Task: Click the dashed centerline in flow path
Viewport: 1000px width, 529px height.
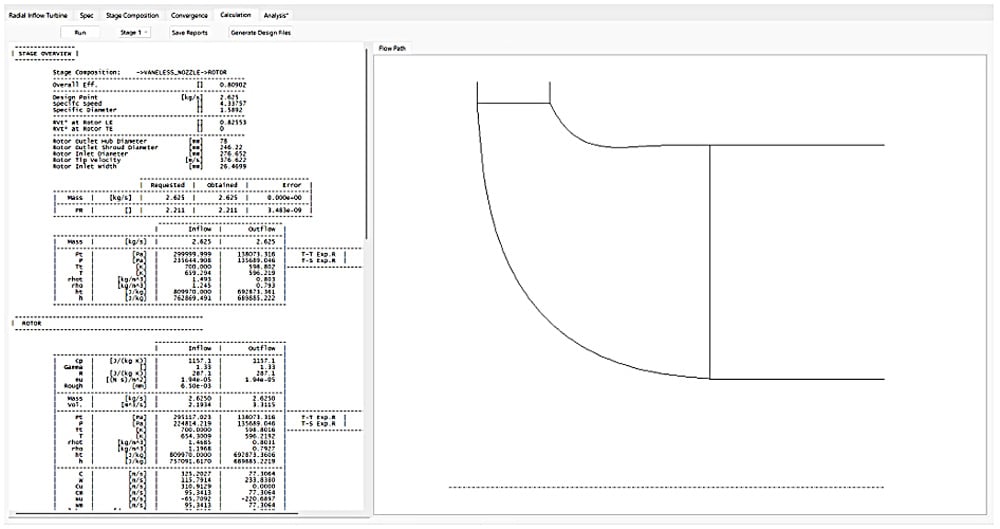Action: click(x=666, y=488)
